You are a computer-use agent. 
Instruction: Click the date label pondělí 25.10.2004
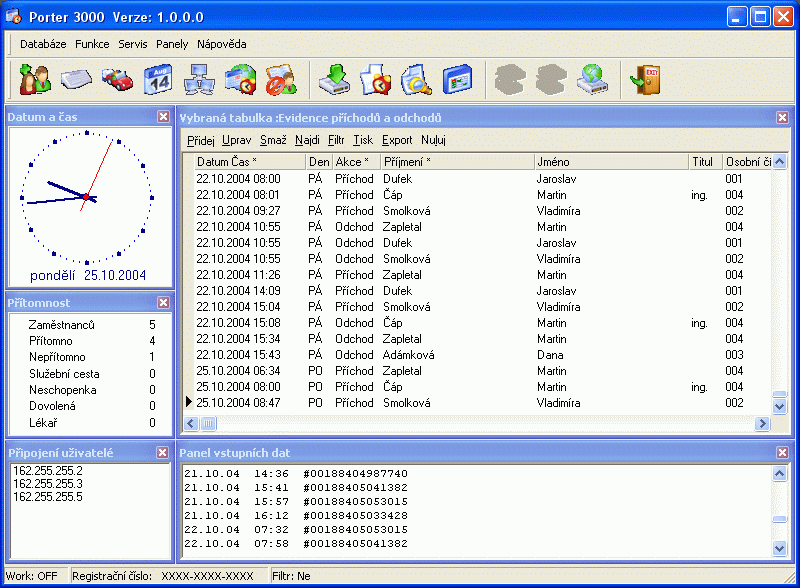(88, 276)
